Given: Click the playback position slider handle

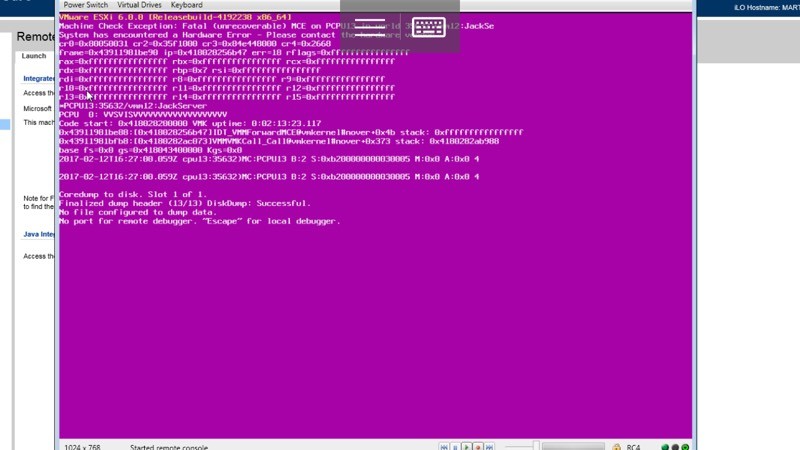Looking at the screenshot, I should pyautogui.click(x=536, y=446).
